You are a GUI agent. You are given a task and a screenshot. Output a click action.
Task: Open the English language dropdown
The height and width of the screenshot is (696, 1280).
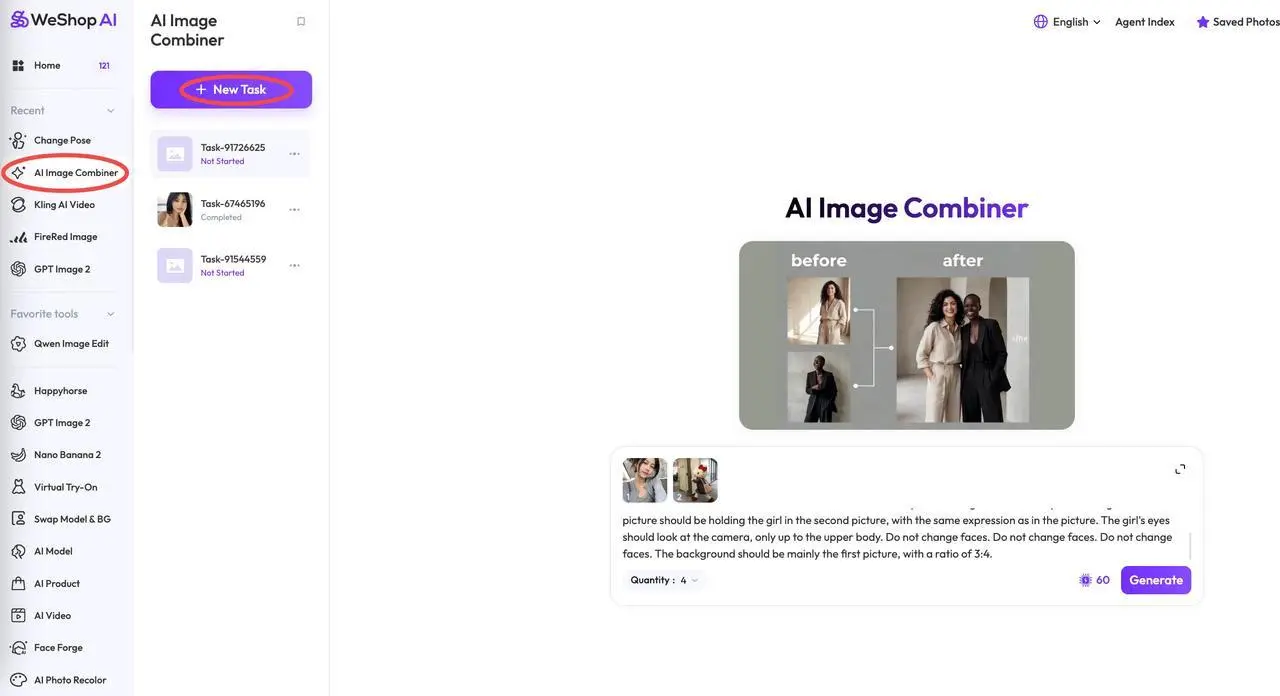(1067, 21)
